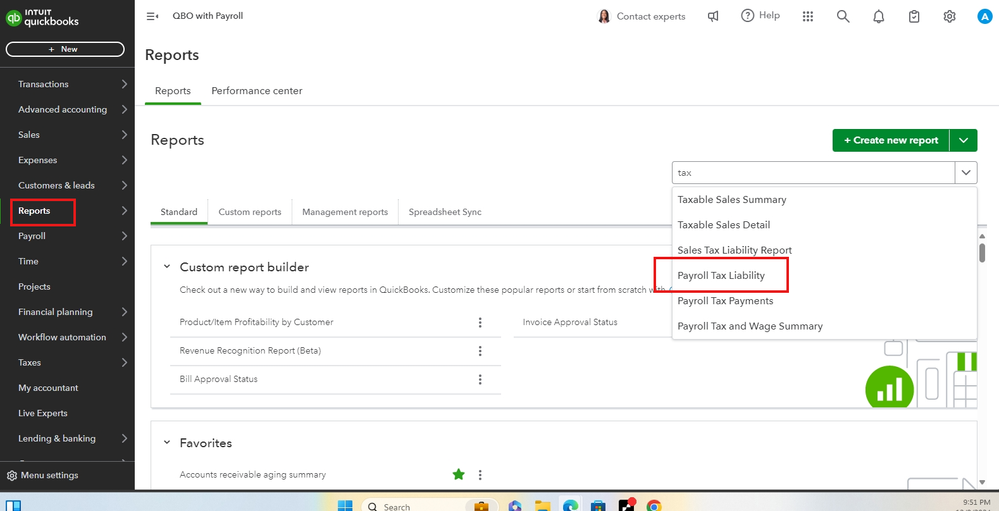Screen dimensions: 999x511
Task: Click the report search input field
Action: (x=814, y=172)
